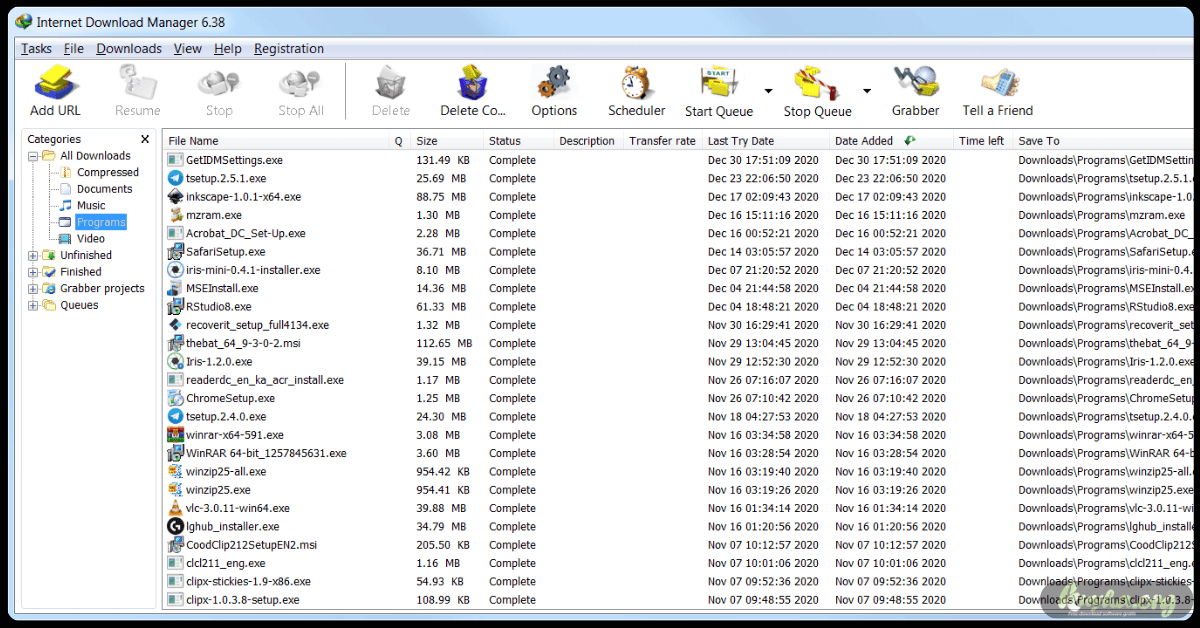
Task: Select the Documents category
Action: [104, 189]
